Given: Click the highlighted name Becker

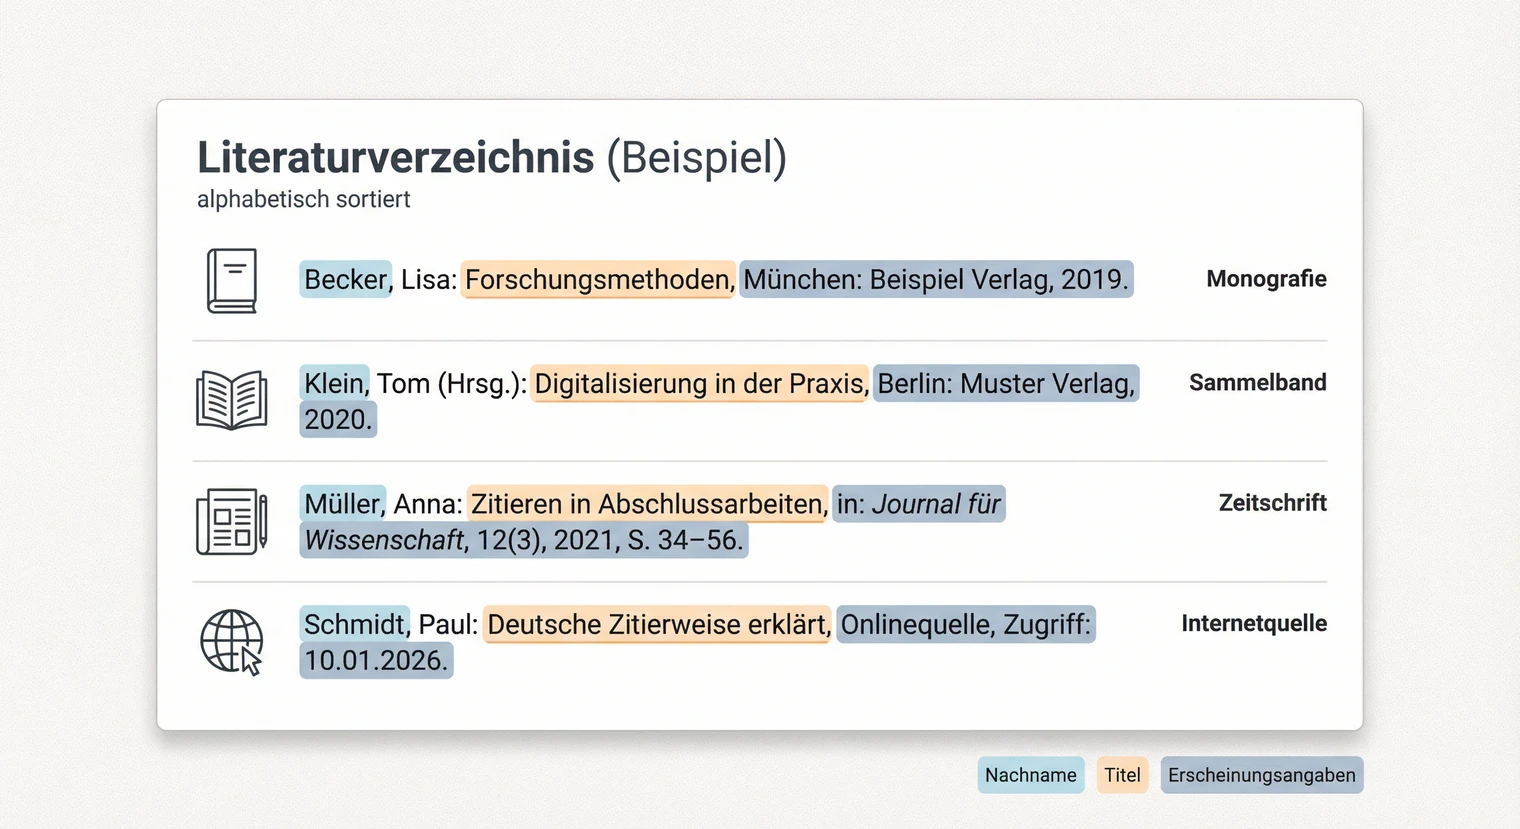Looking at the screenshot, I should click(x=344, y=279).
